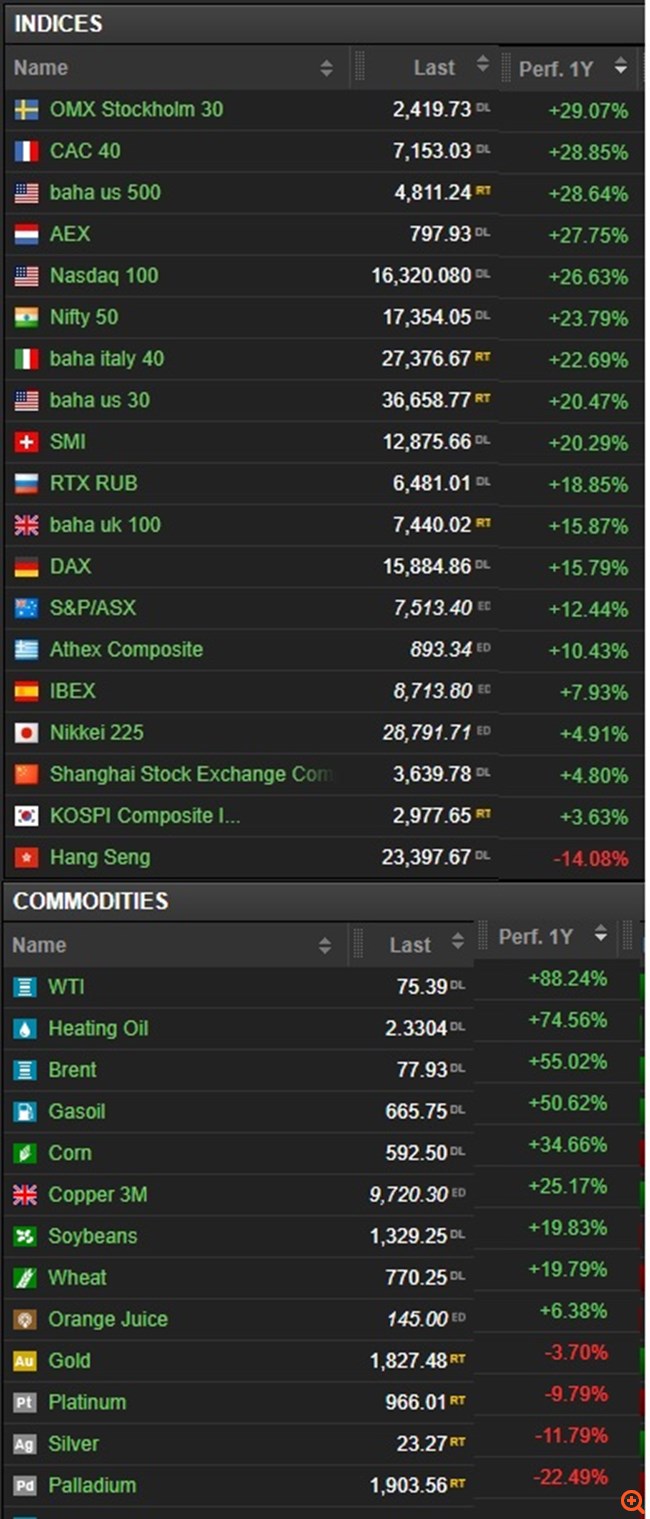650x1519 pixels.
Task: Sort indices by Name using sort arrows
Action: (326, 68)
